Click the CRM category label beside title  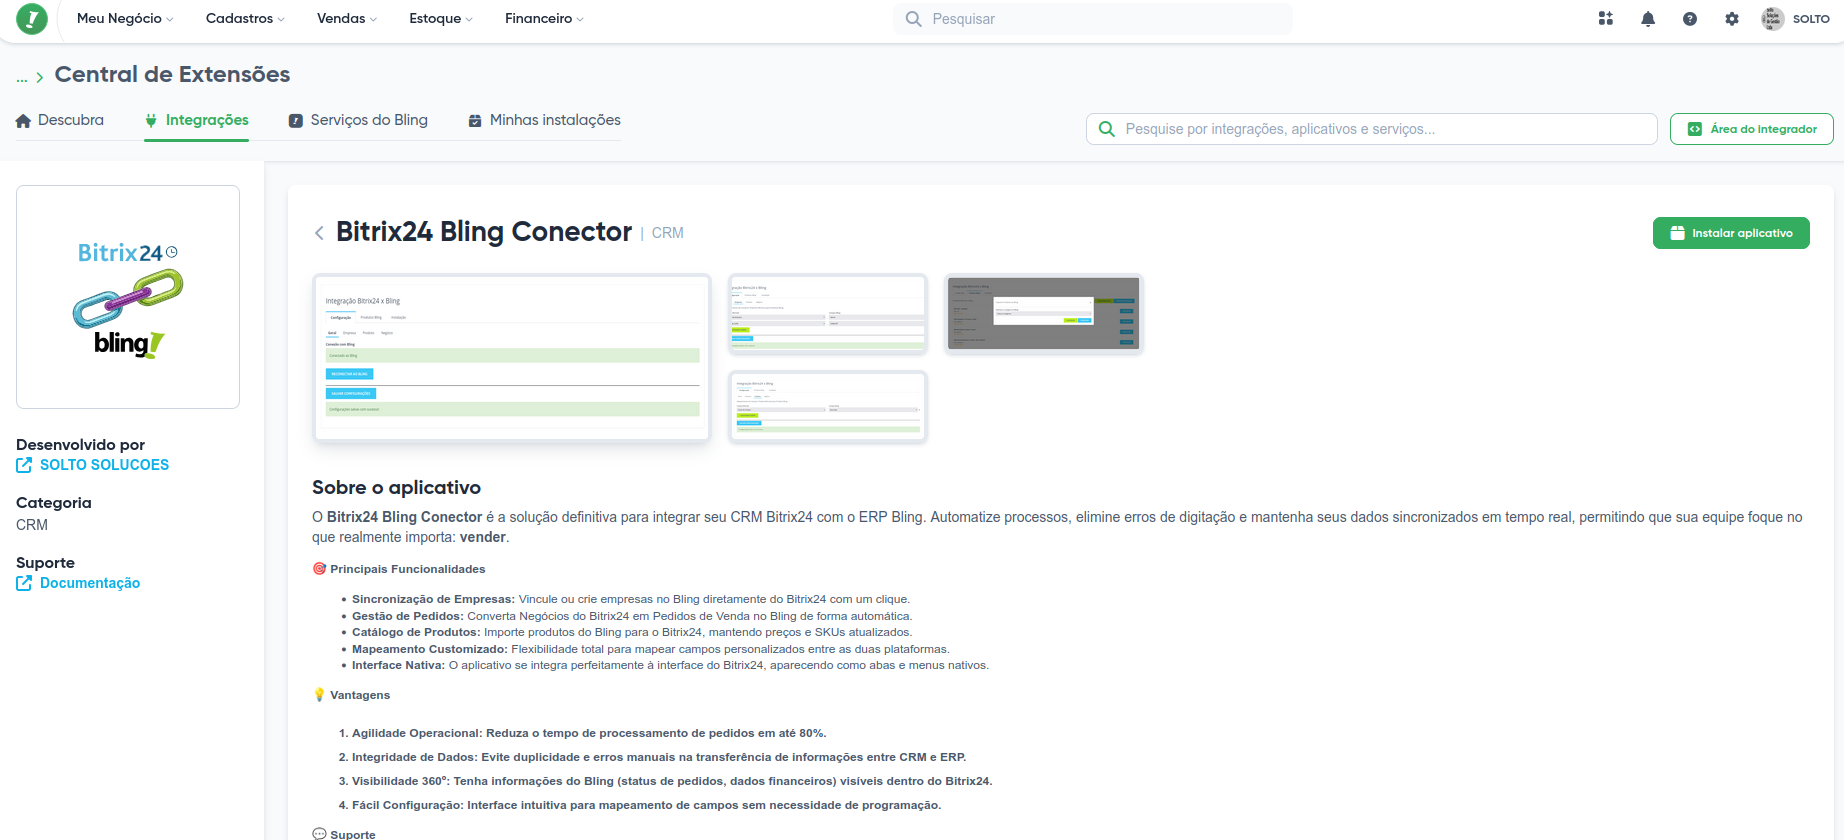pyautogui.click(x=667, y=233)
